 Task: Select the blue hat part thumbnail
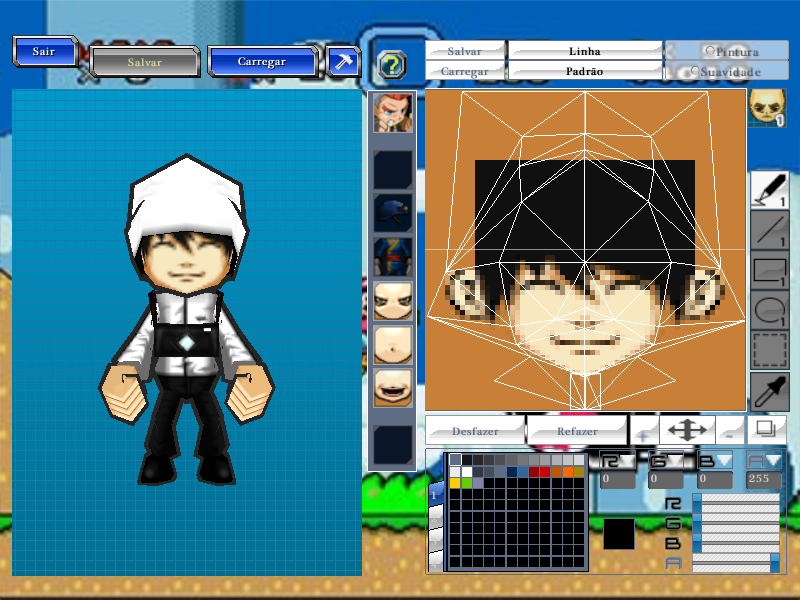392,212
